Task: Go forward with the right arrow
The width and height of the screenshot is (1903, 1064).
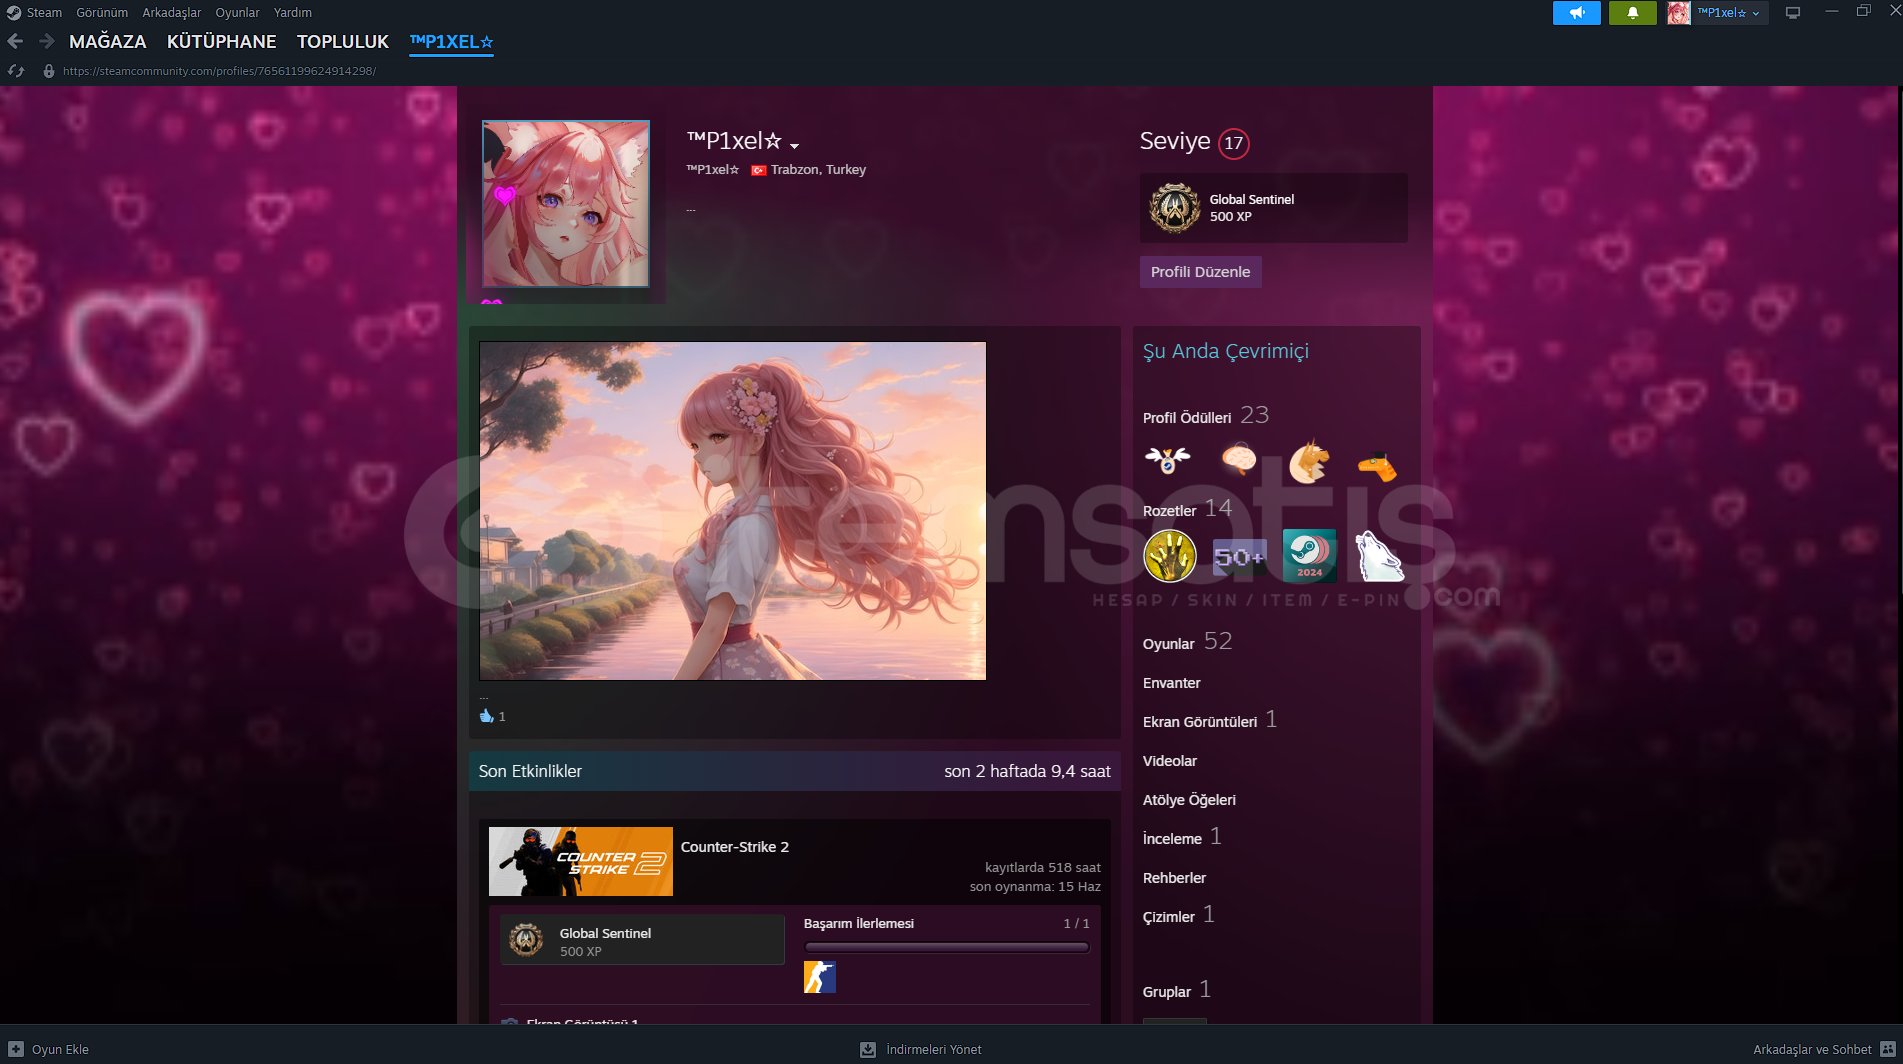Action: tap(46, 41)
